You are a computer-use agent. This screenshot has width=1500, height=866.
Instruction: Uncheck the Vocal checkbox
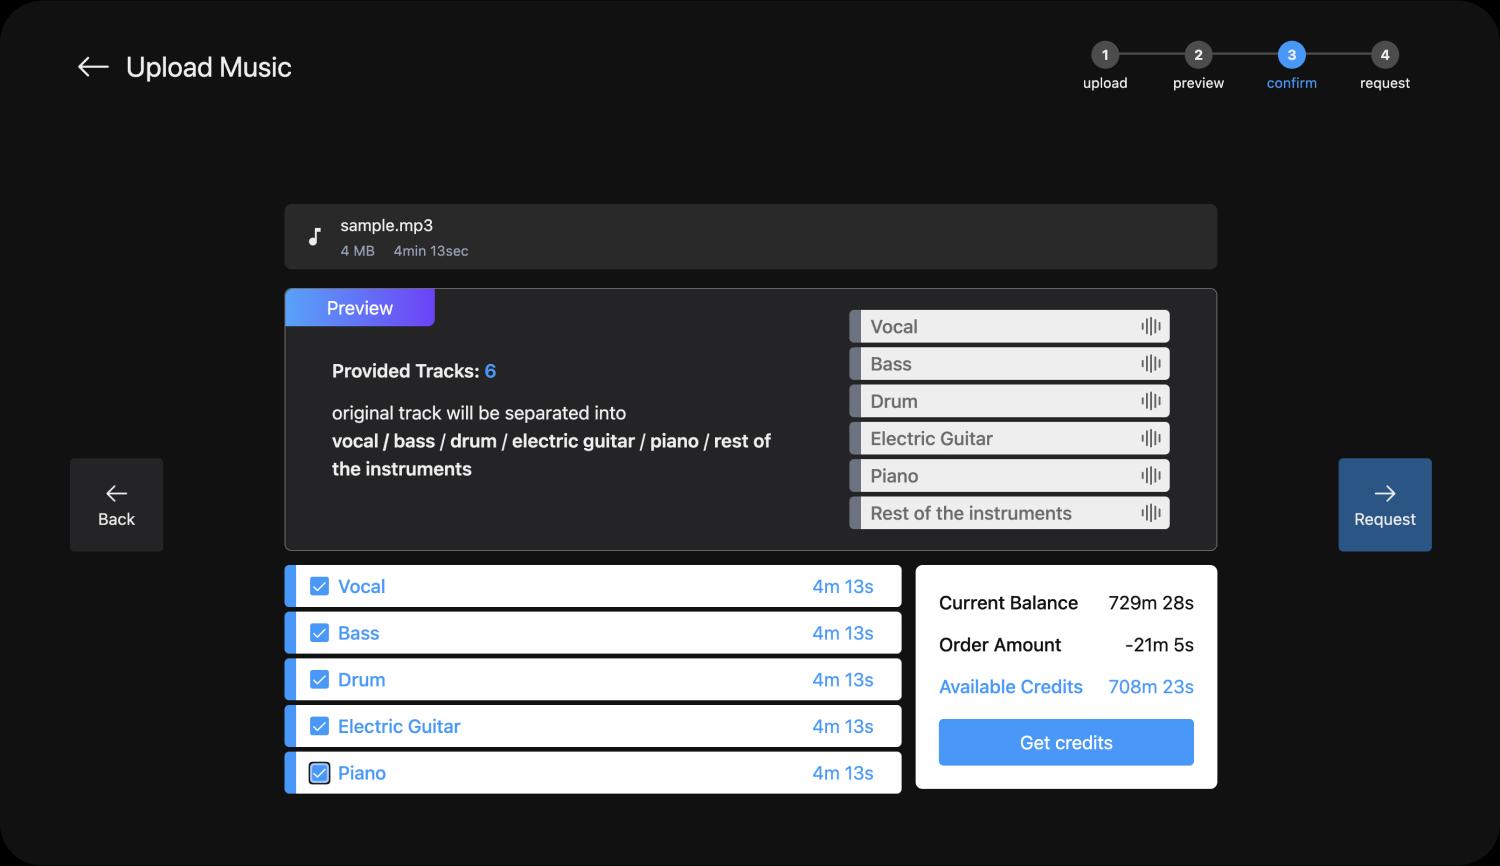tap(319, 587)
